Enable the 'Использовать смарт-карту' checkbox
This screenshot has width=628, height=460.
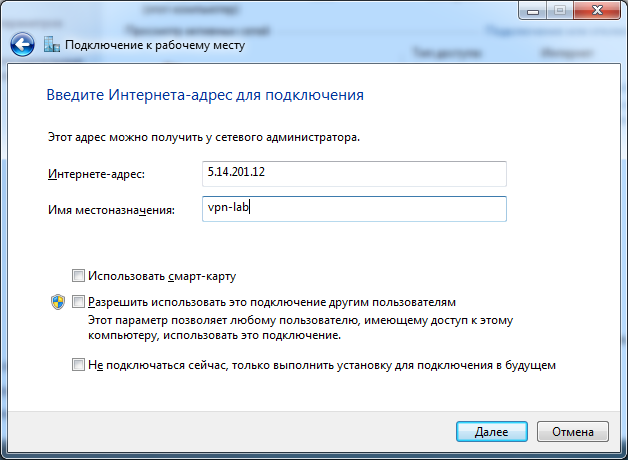click(x=79, y=275)
